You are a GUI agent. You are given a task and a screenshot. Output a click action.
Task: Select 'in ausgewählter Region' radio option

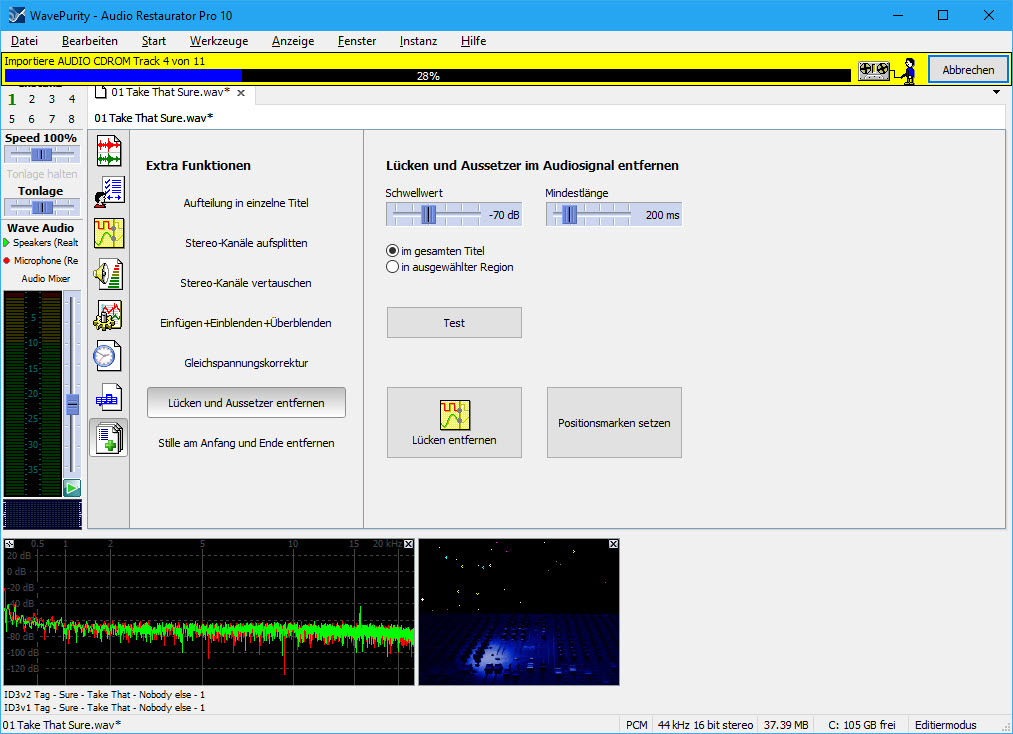pos(392,267)
